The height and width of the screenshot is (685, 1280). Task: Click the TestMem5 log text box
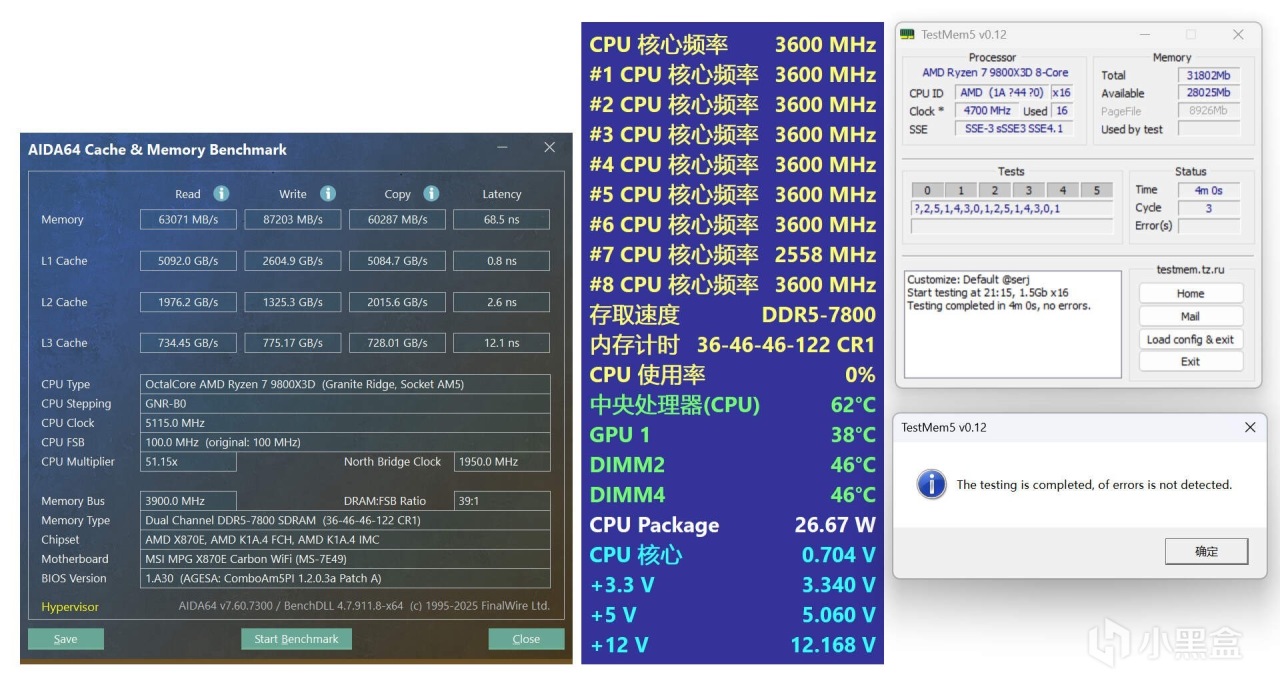pos(1012,324)
